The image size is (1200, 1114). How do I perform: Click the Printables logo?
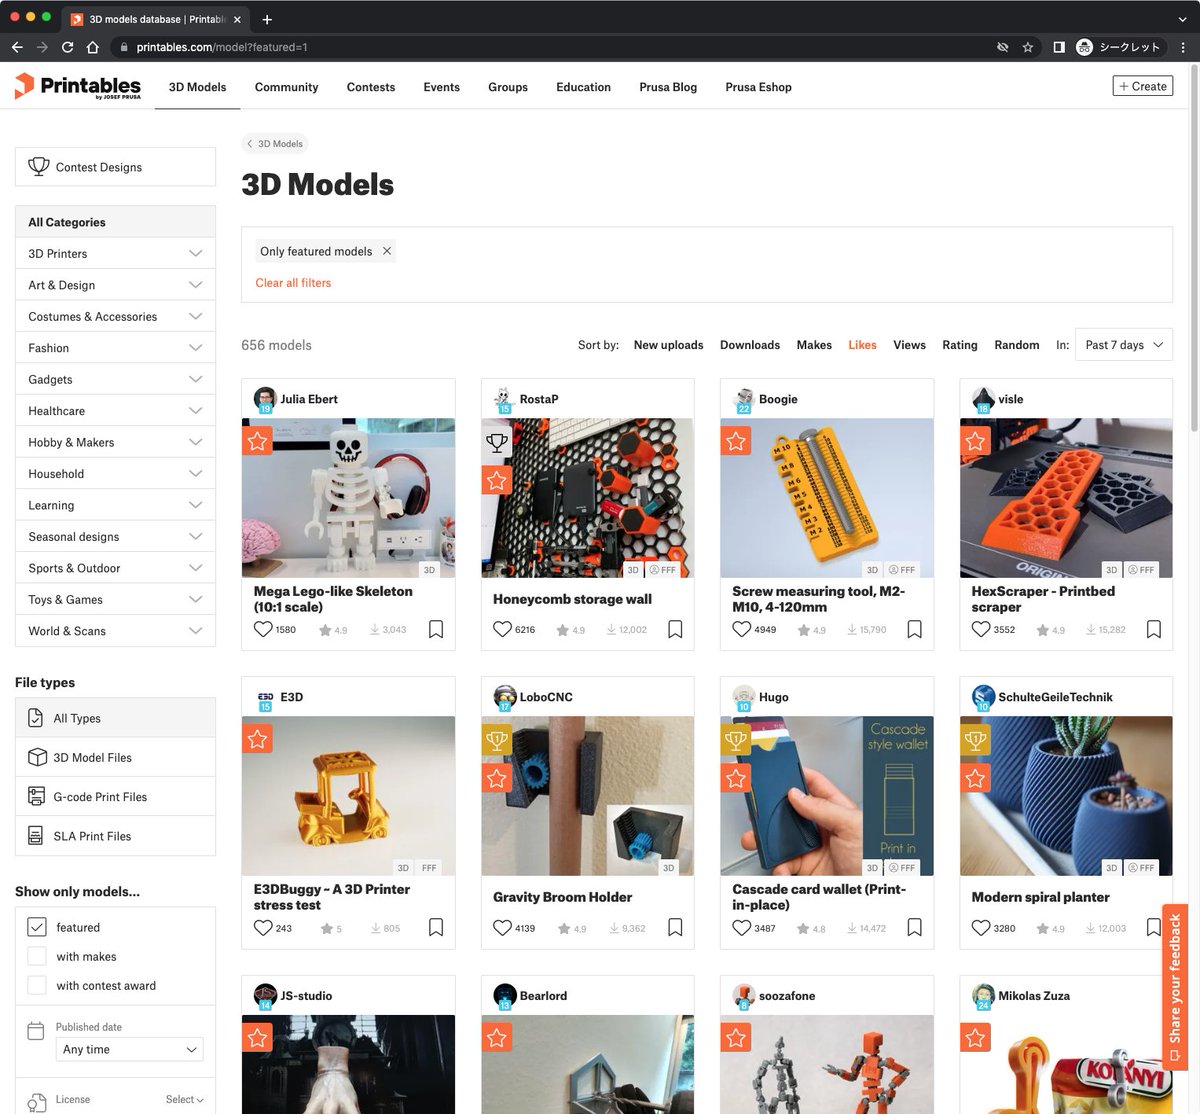(x=77, y=87)
